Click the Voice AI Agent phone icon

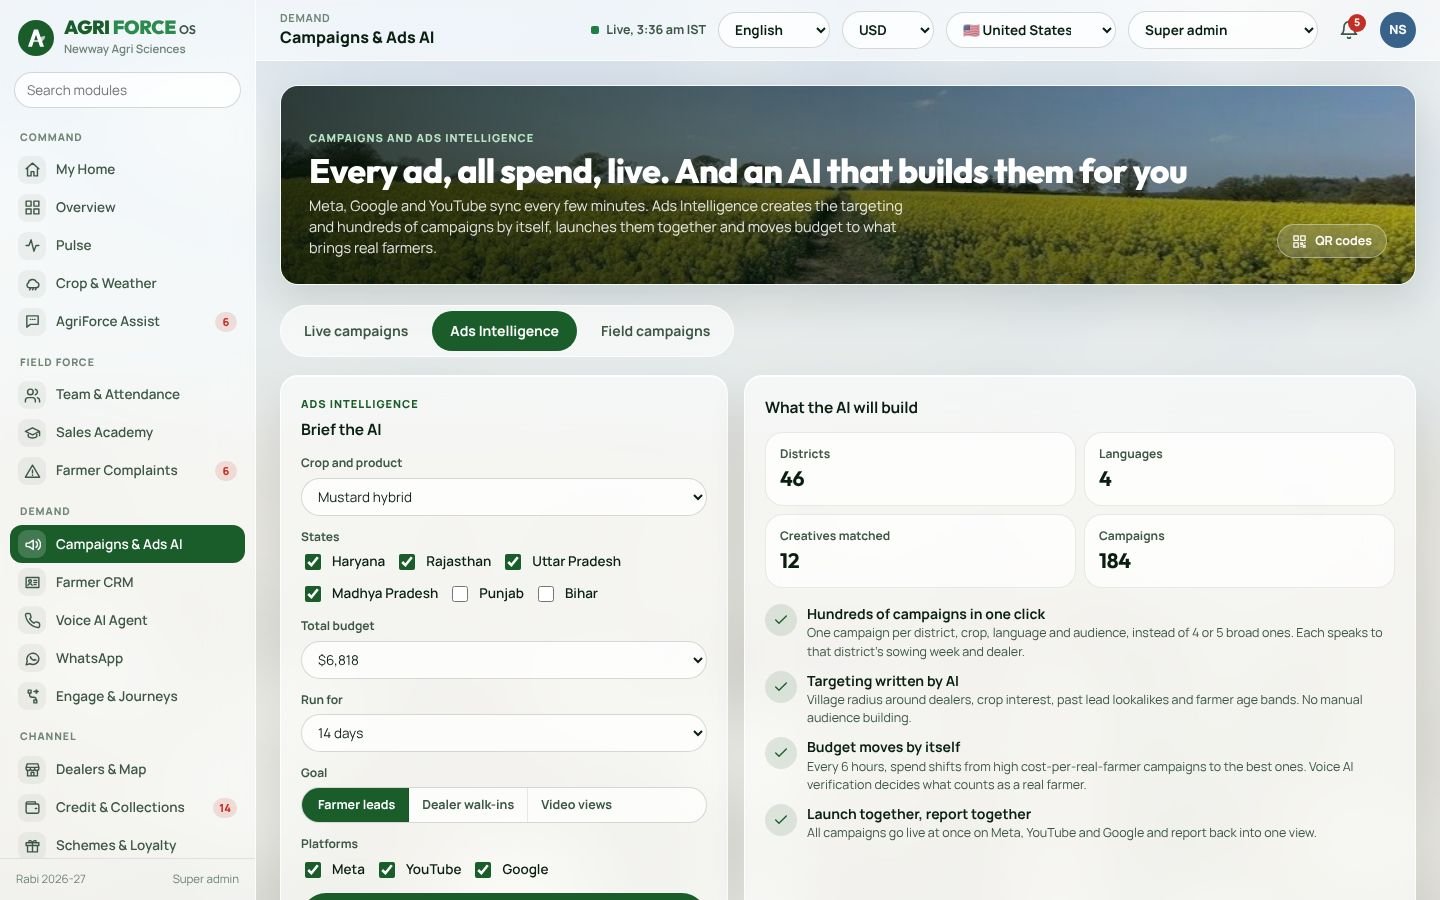coord(33,621)
